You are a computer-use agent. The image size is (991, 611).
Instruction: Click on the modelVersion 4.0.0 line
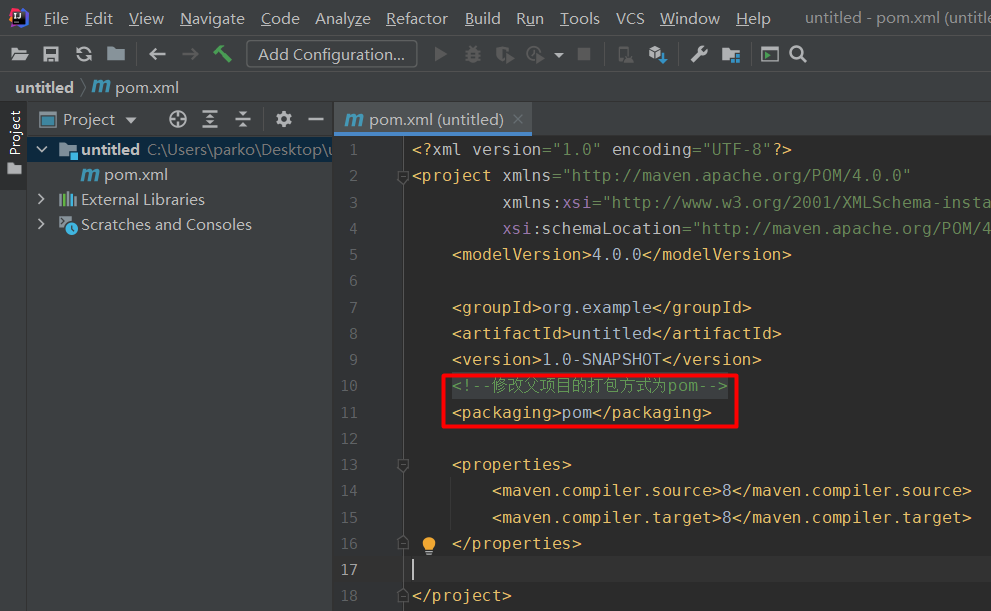pyautogui.click(x=621, y=255)
